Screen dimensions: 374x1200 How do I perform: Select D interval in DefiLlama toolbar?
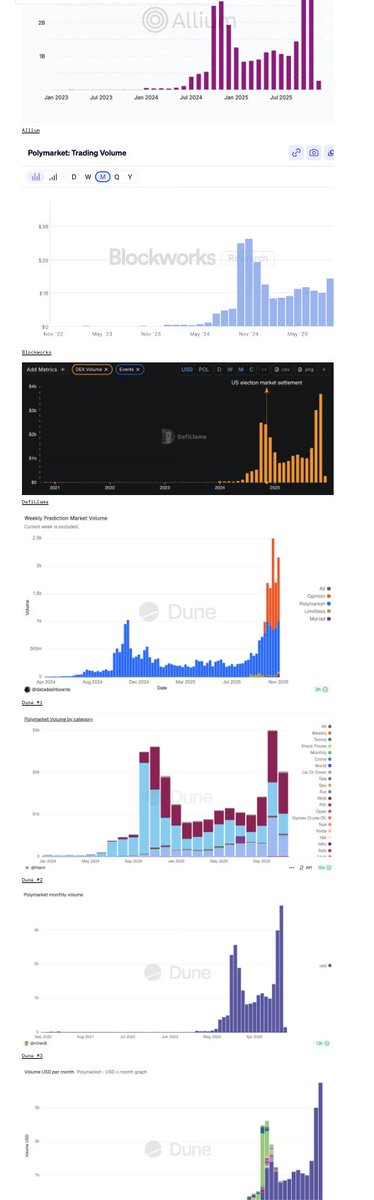point(218,370)
